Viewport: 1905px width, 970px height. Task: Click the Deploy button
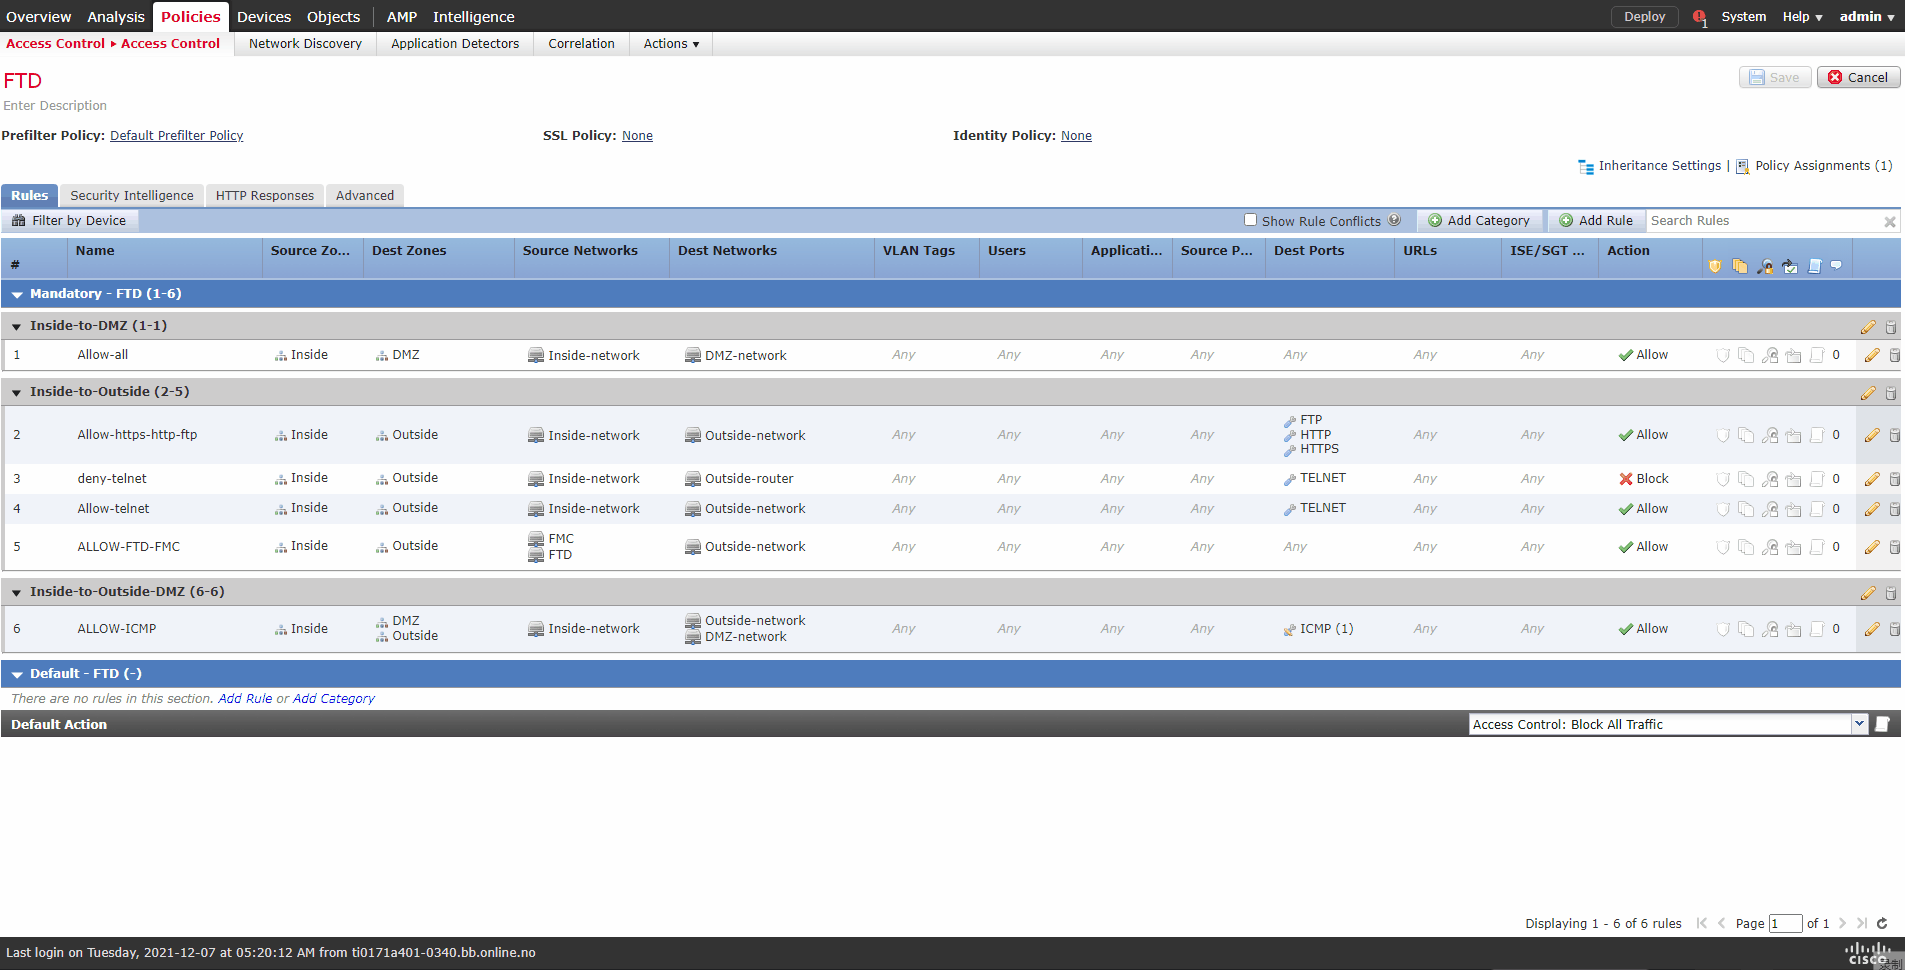[1645, 17]
